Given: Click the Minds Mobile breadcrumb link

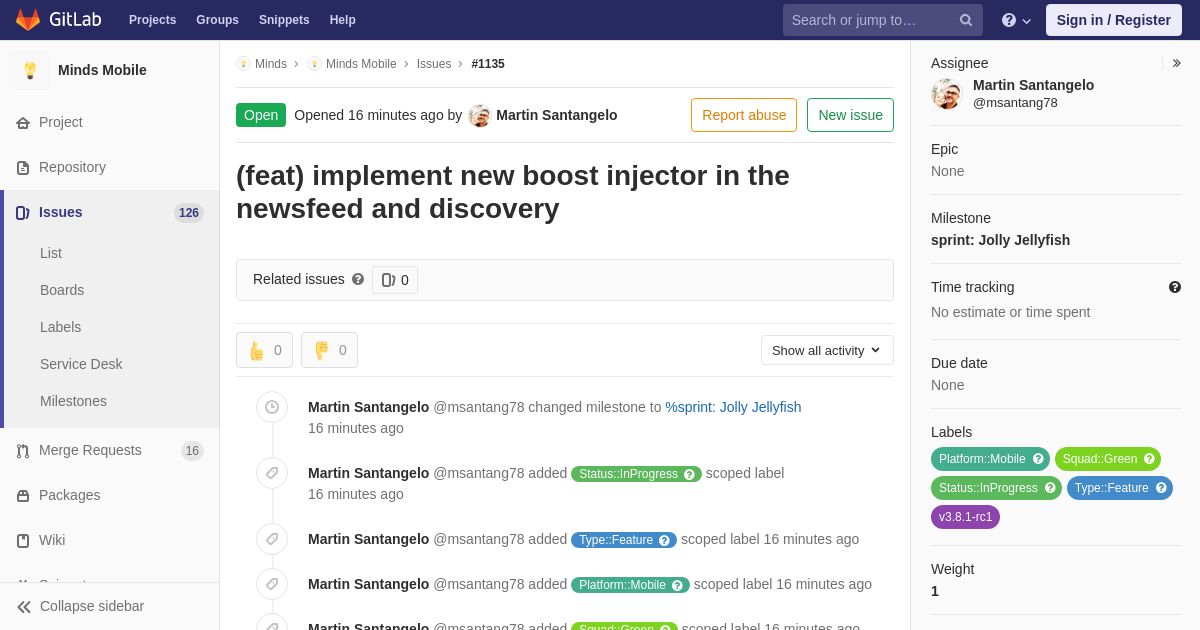Looking at the screenshot, I should click(x=361, y=64).
